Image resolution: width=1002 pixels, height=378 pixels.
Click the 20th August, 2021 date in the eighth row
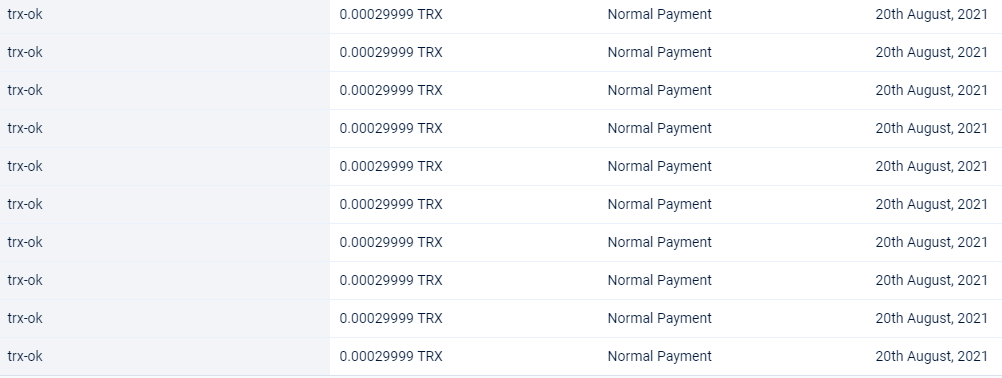tap(931, 280)
